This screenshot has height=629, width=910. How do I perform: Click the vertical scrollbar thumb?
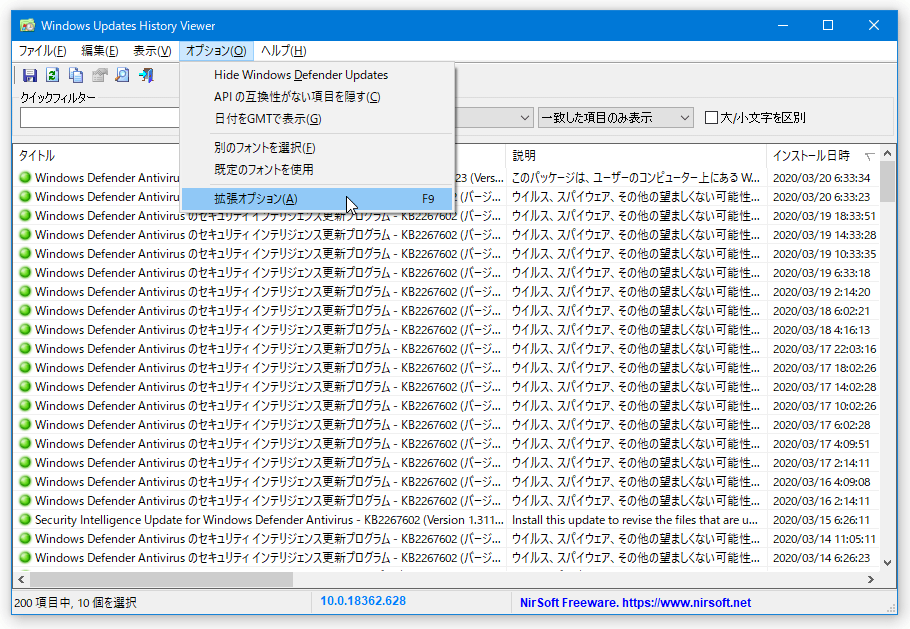point(887,182)
